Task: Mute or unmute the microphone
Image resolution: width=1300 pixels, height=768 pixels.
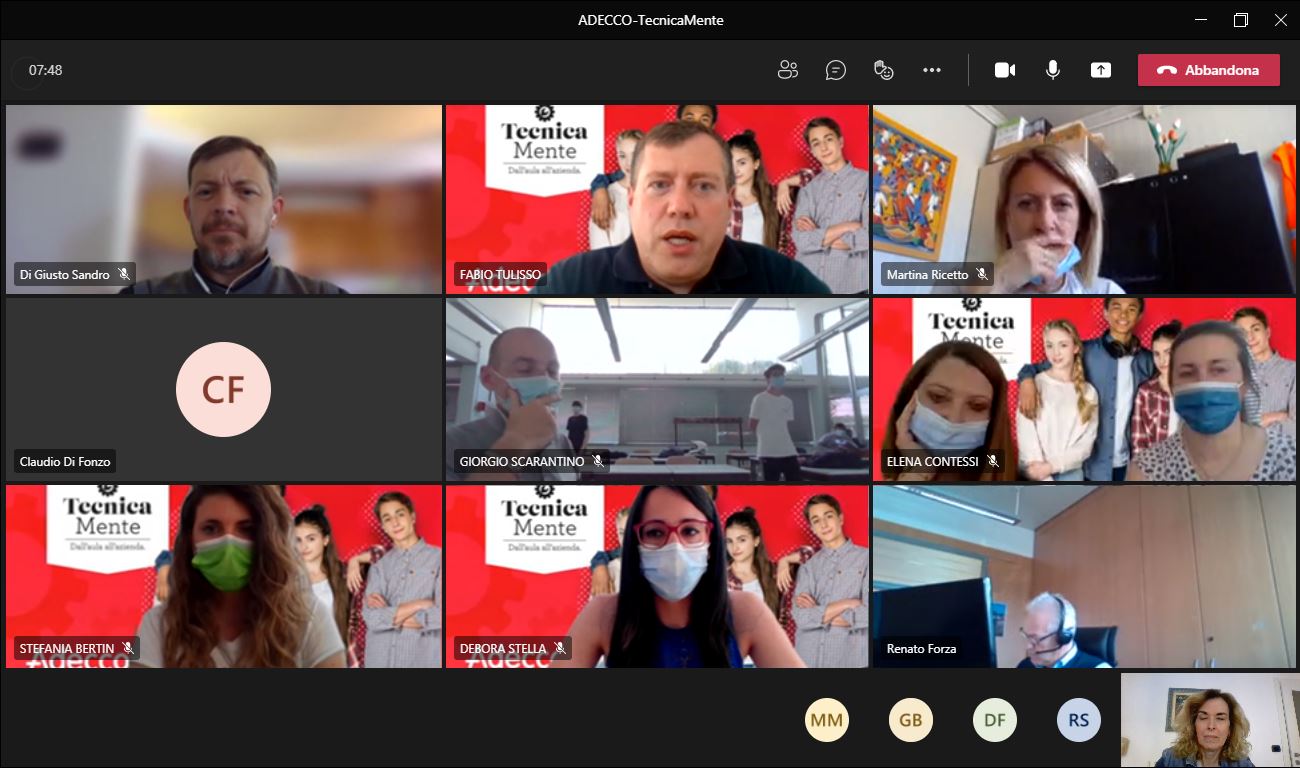Action: [x=1053, y=70]
